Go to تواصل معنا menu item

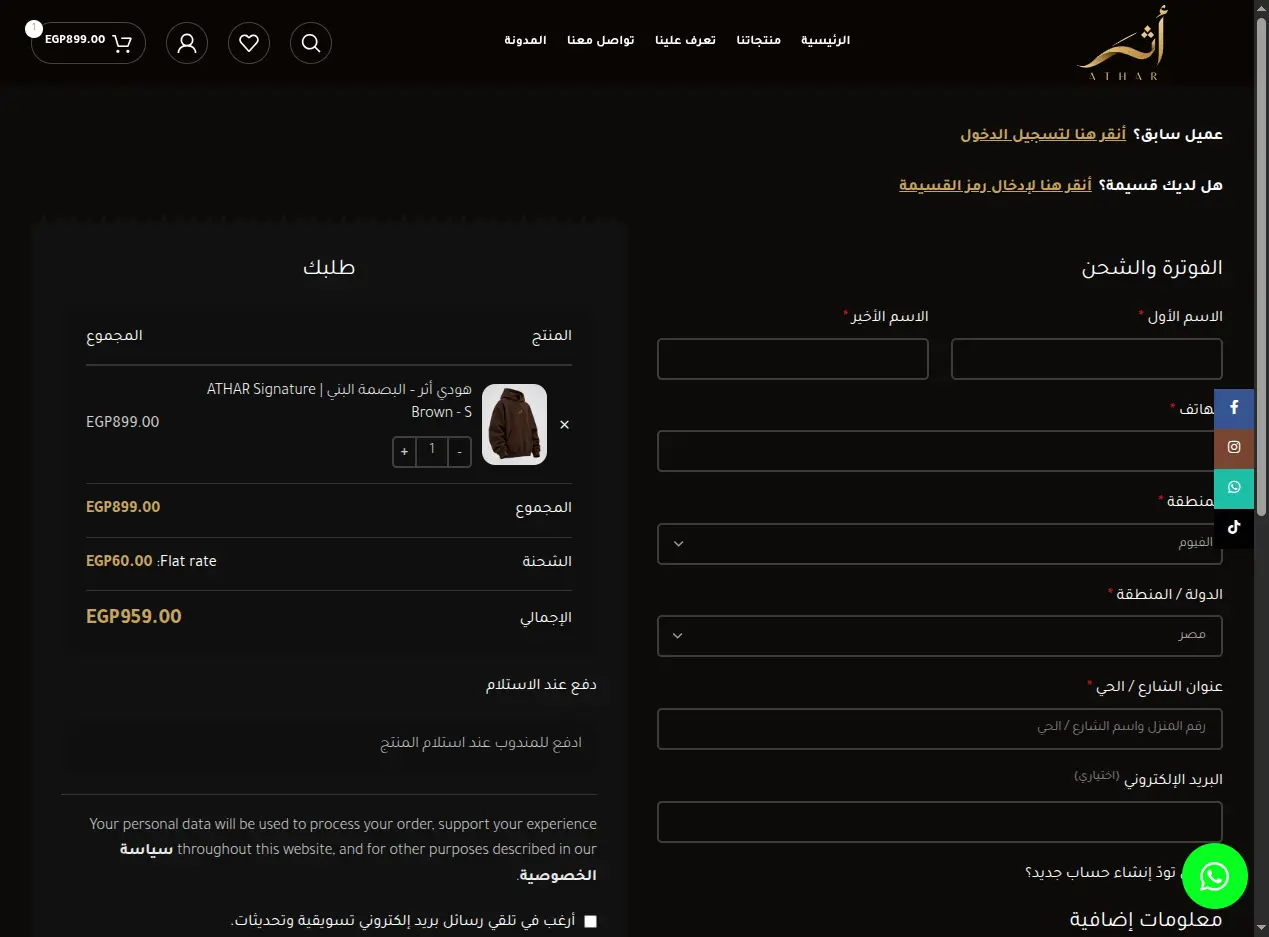(601, 41)
